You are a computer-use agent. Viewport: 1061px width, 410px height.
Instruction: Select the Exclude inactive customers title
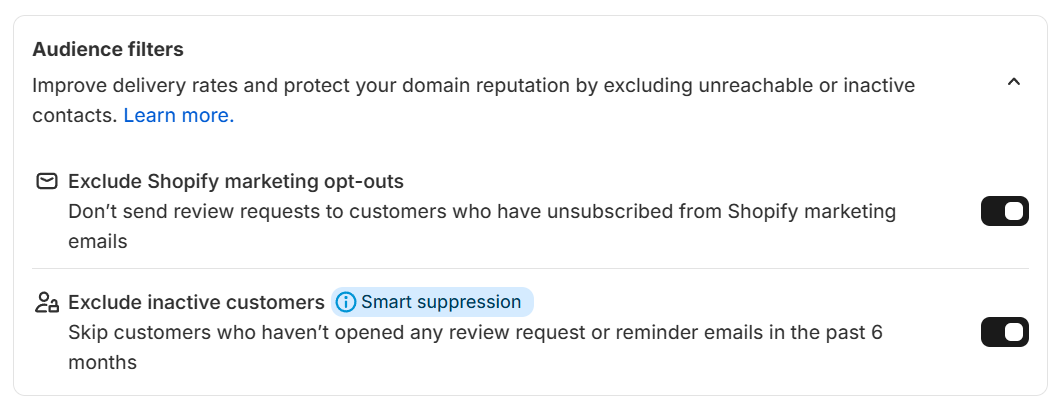click(196, 302)
